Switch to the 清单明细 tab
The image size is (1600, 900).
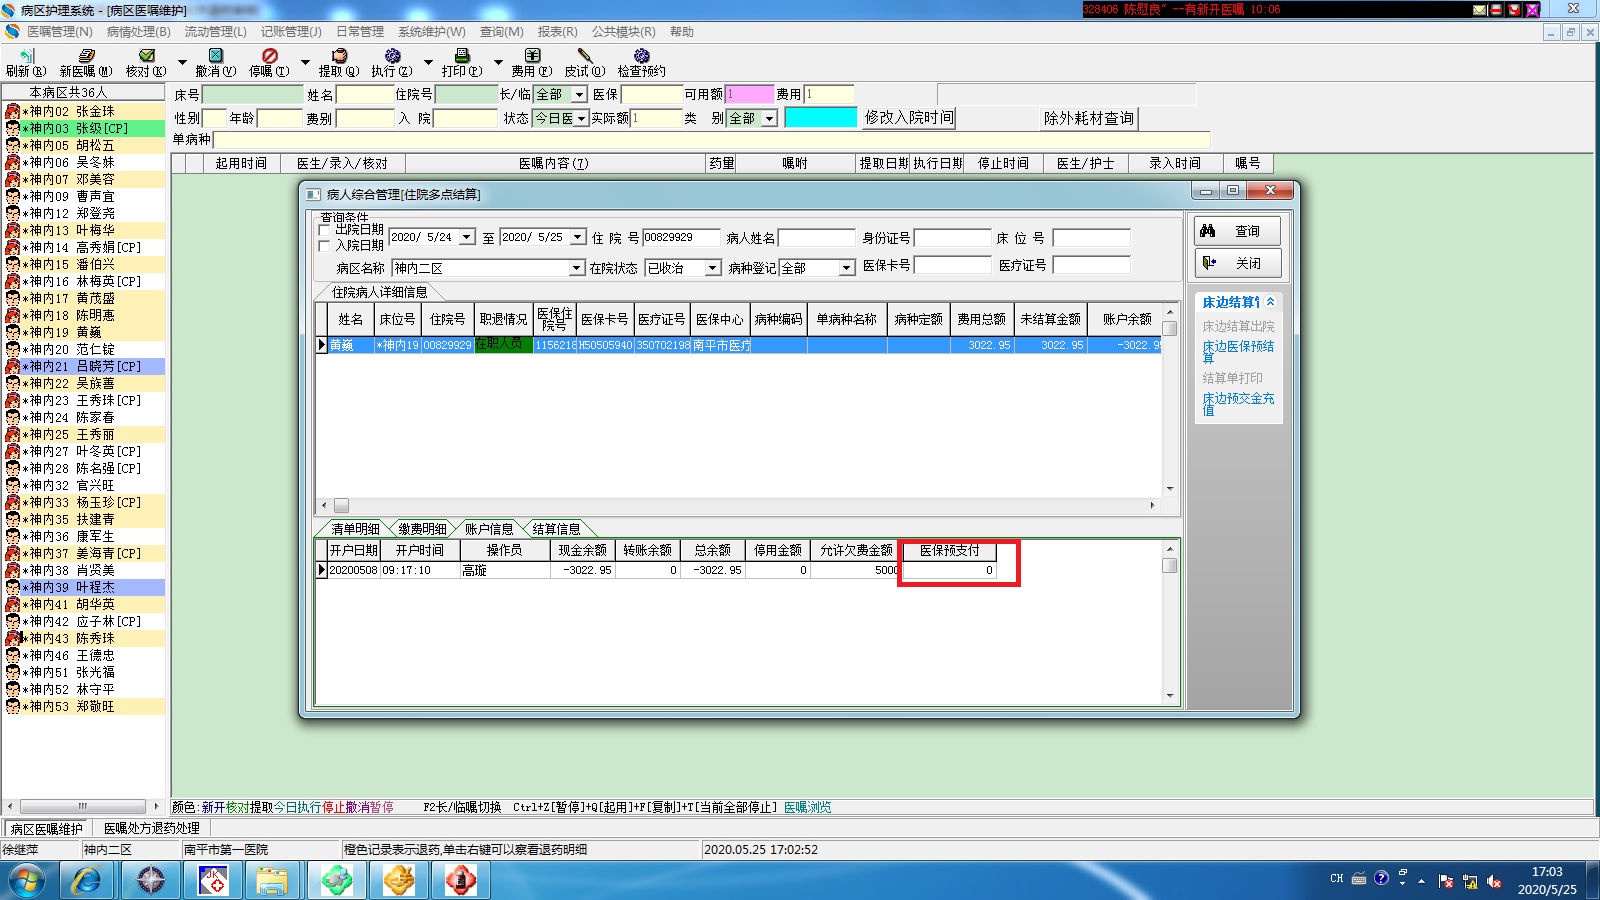pyautogui.click(x=355, y=529)
